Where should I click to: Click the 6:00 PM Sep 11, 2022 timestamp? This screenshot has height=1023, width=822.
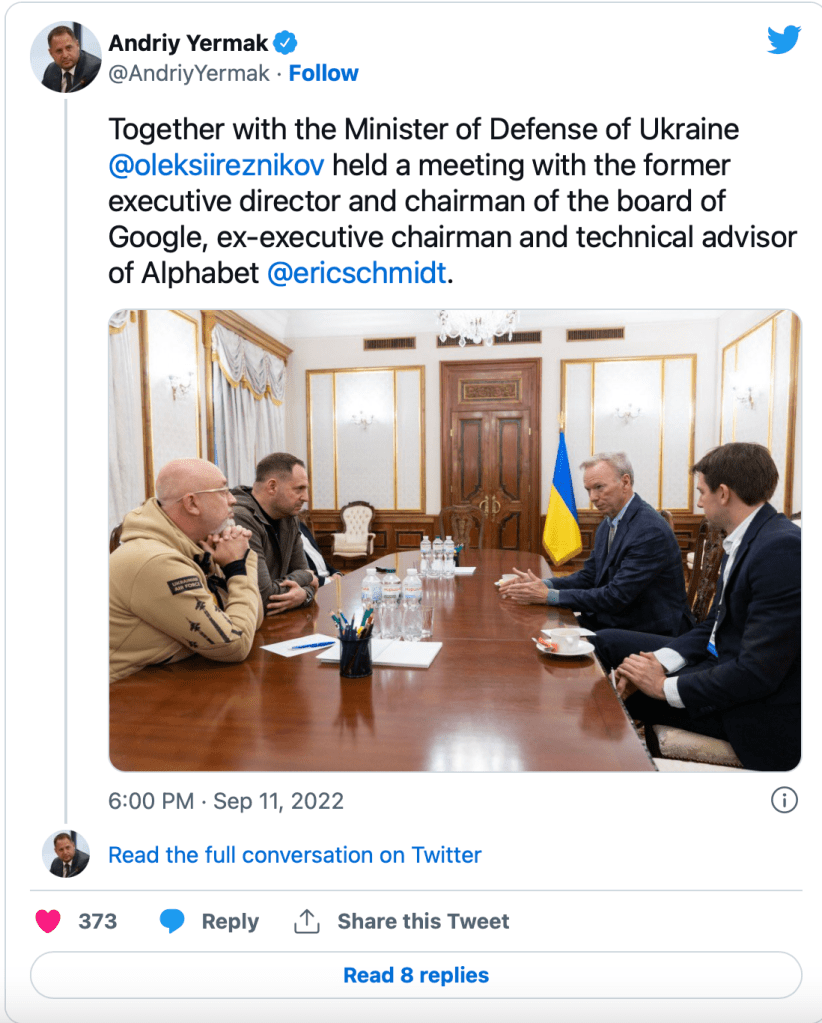coord(226,801)
